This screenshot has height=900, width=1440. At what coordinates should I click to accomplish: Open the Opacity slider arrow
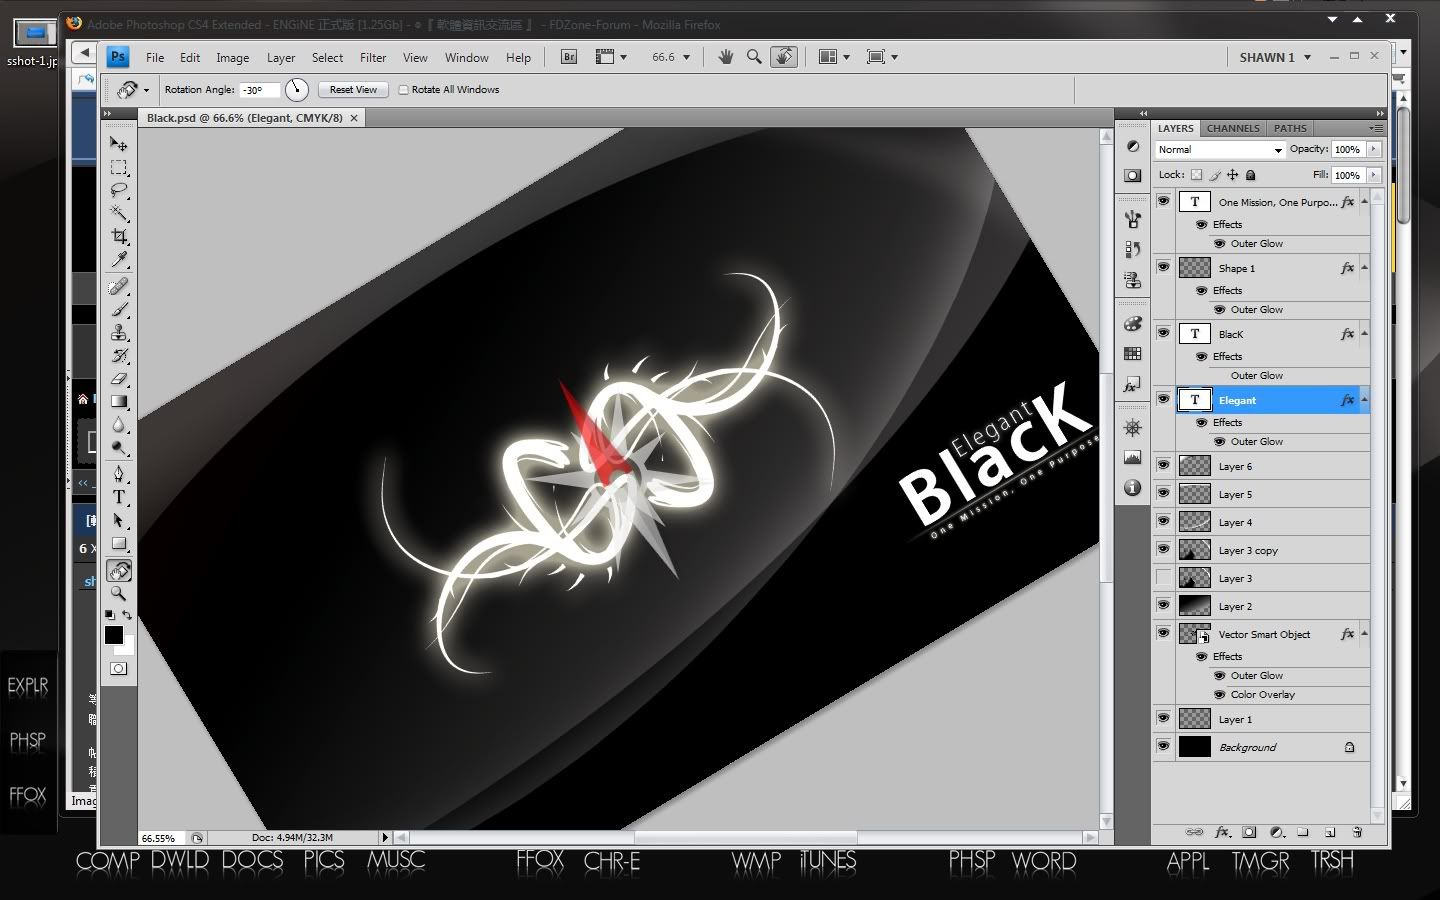(x=1374, y=150)
